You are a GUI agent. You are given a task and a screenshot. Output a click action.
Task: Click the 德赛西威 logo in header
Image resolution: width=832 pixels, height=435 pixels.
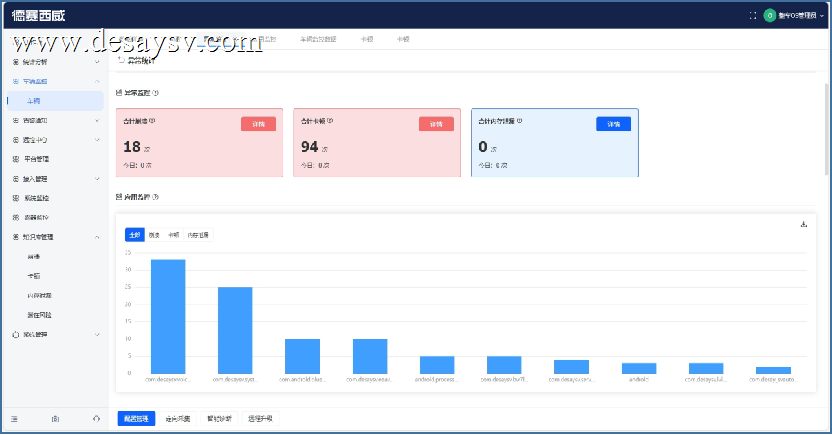point(38,15)
